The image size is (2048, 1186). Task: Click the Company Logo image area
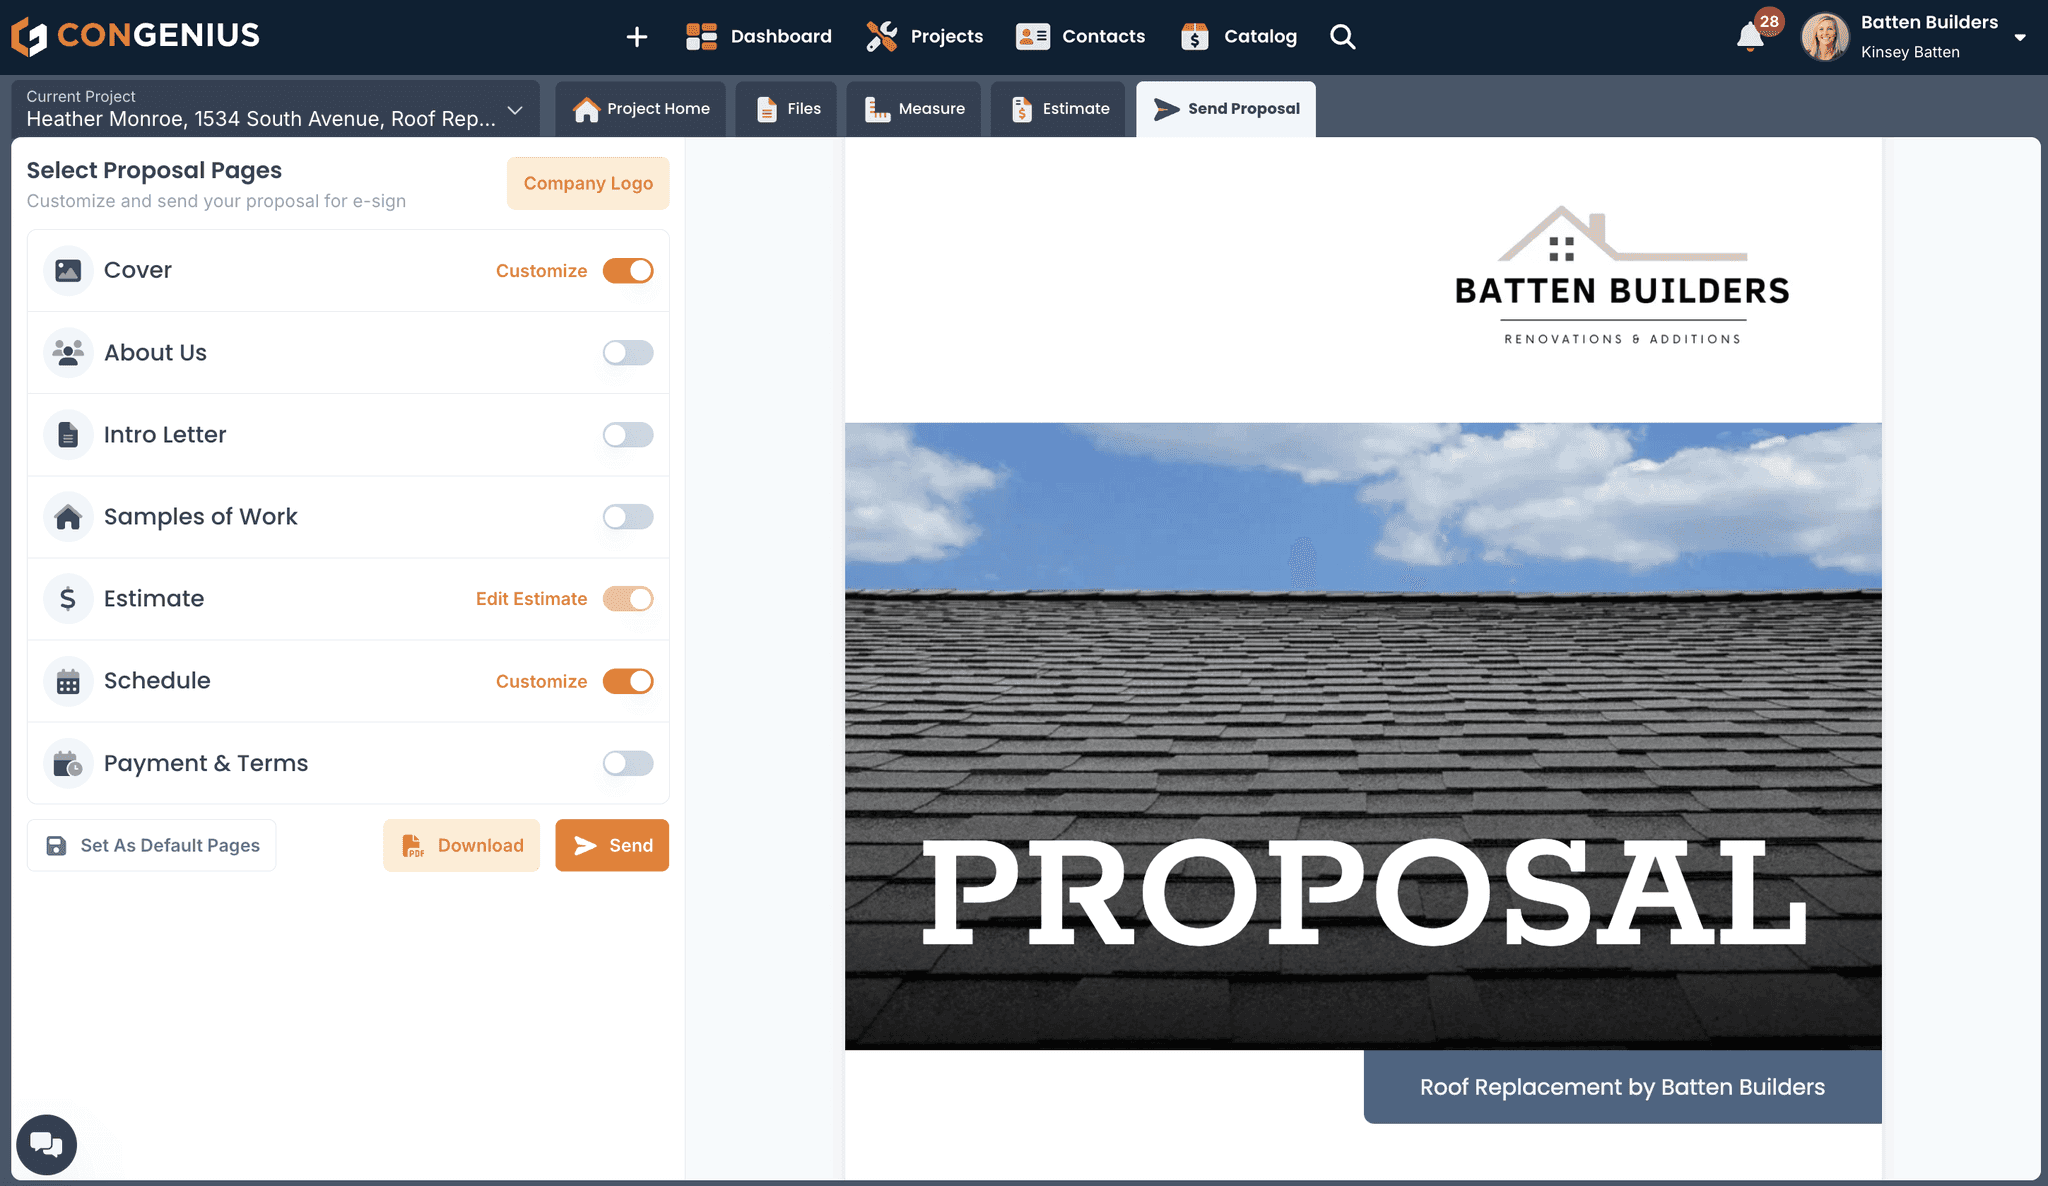[587, 182]
